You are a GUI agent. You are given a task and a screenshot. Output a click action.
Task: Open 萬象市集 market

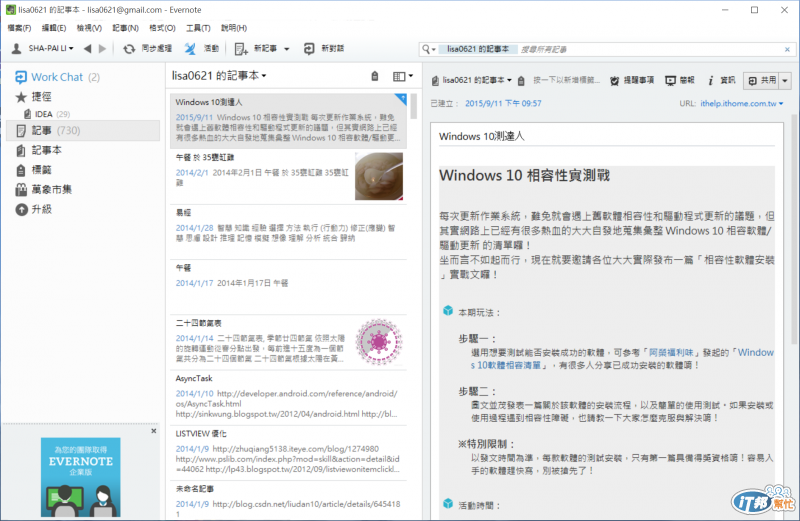[44, 189]
